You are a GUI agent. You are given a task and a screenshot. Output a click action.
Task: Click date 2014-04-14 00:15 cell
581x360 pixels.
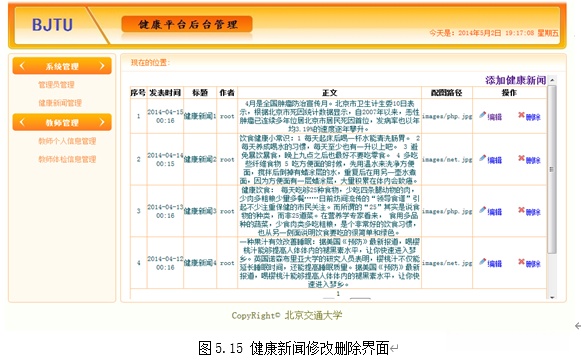165,159
